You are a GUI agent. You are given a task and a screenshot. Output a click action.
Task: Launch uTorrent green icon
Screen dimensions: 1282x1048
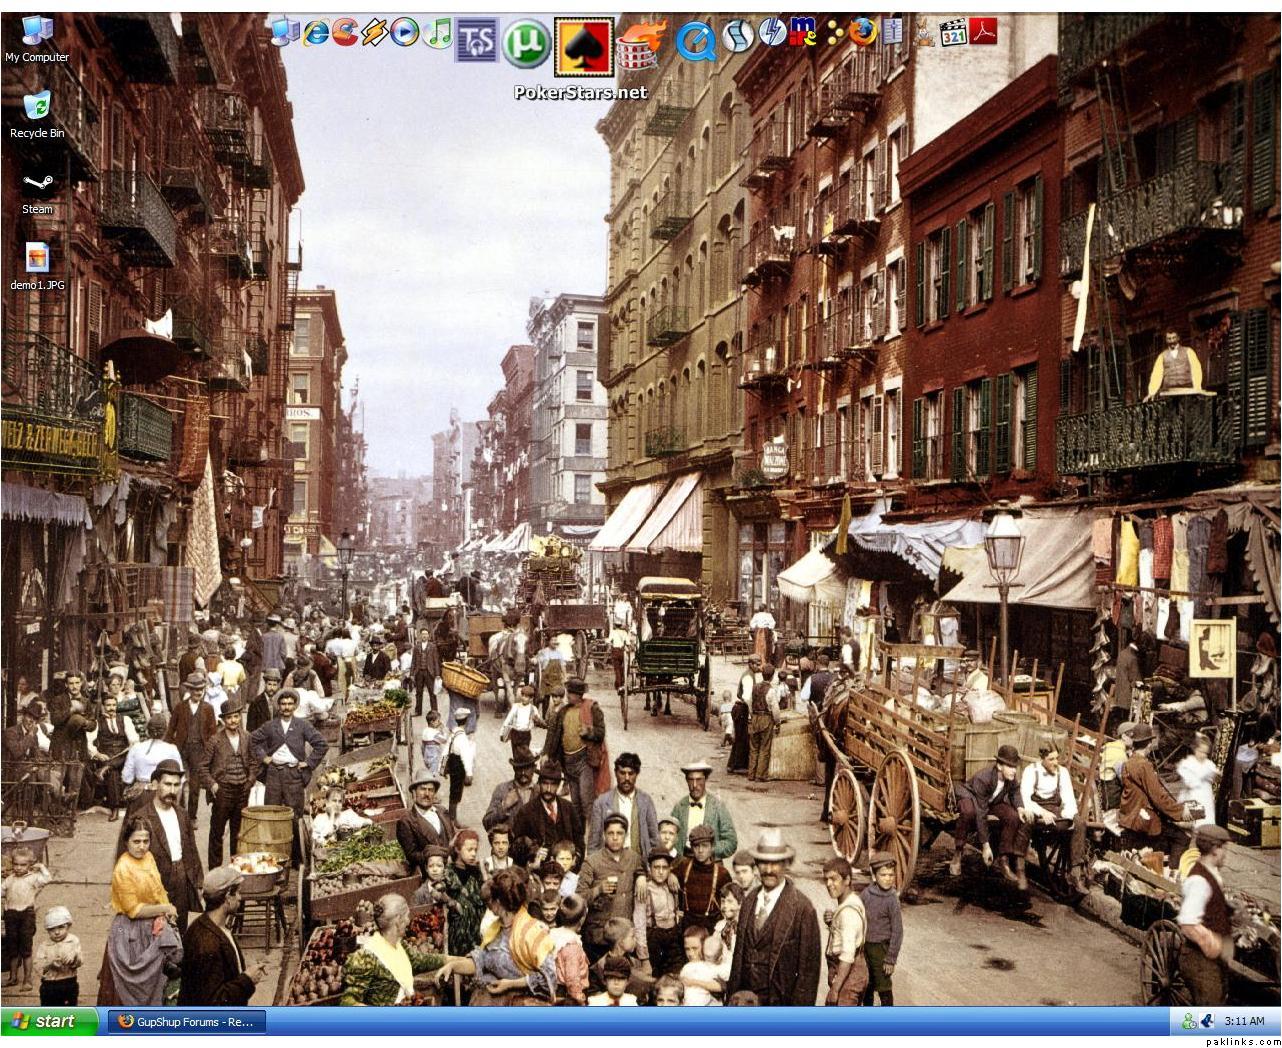point(524,42)
